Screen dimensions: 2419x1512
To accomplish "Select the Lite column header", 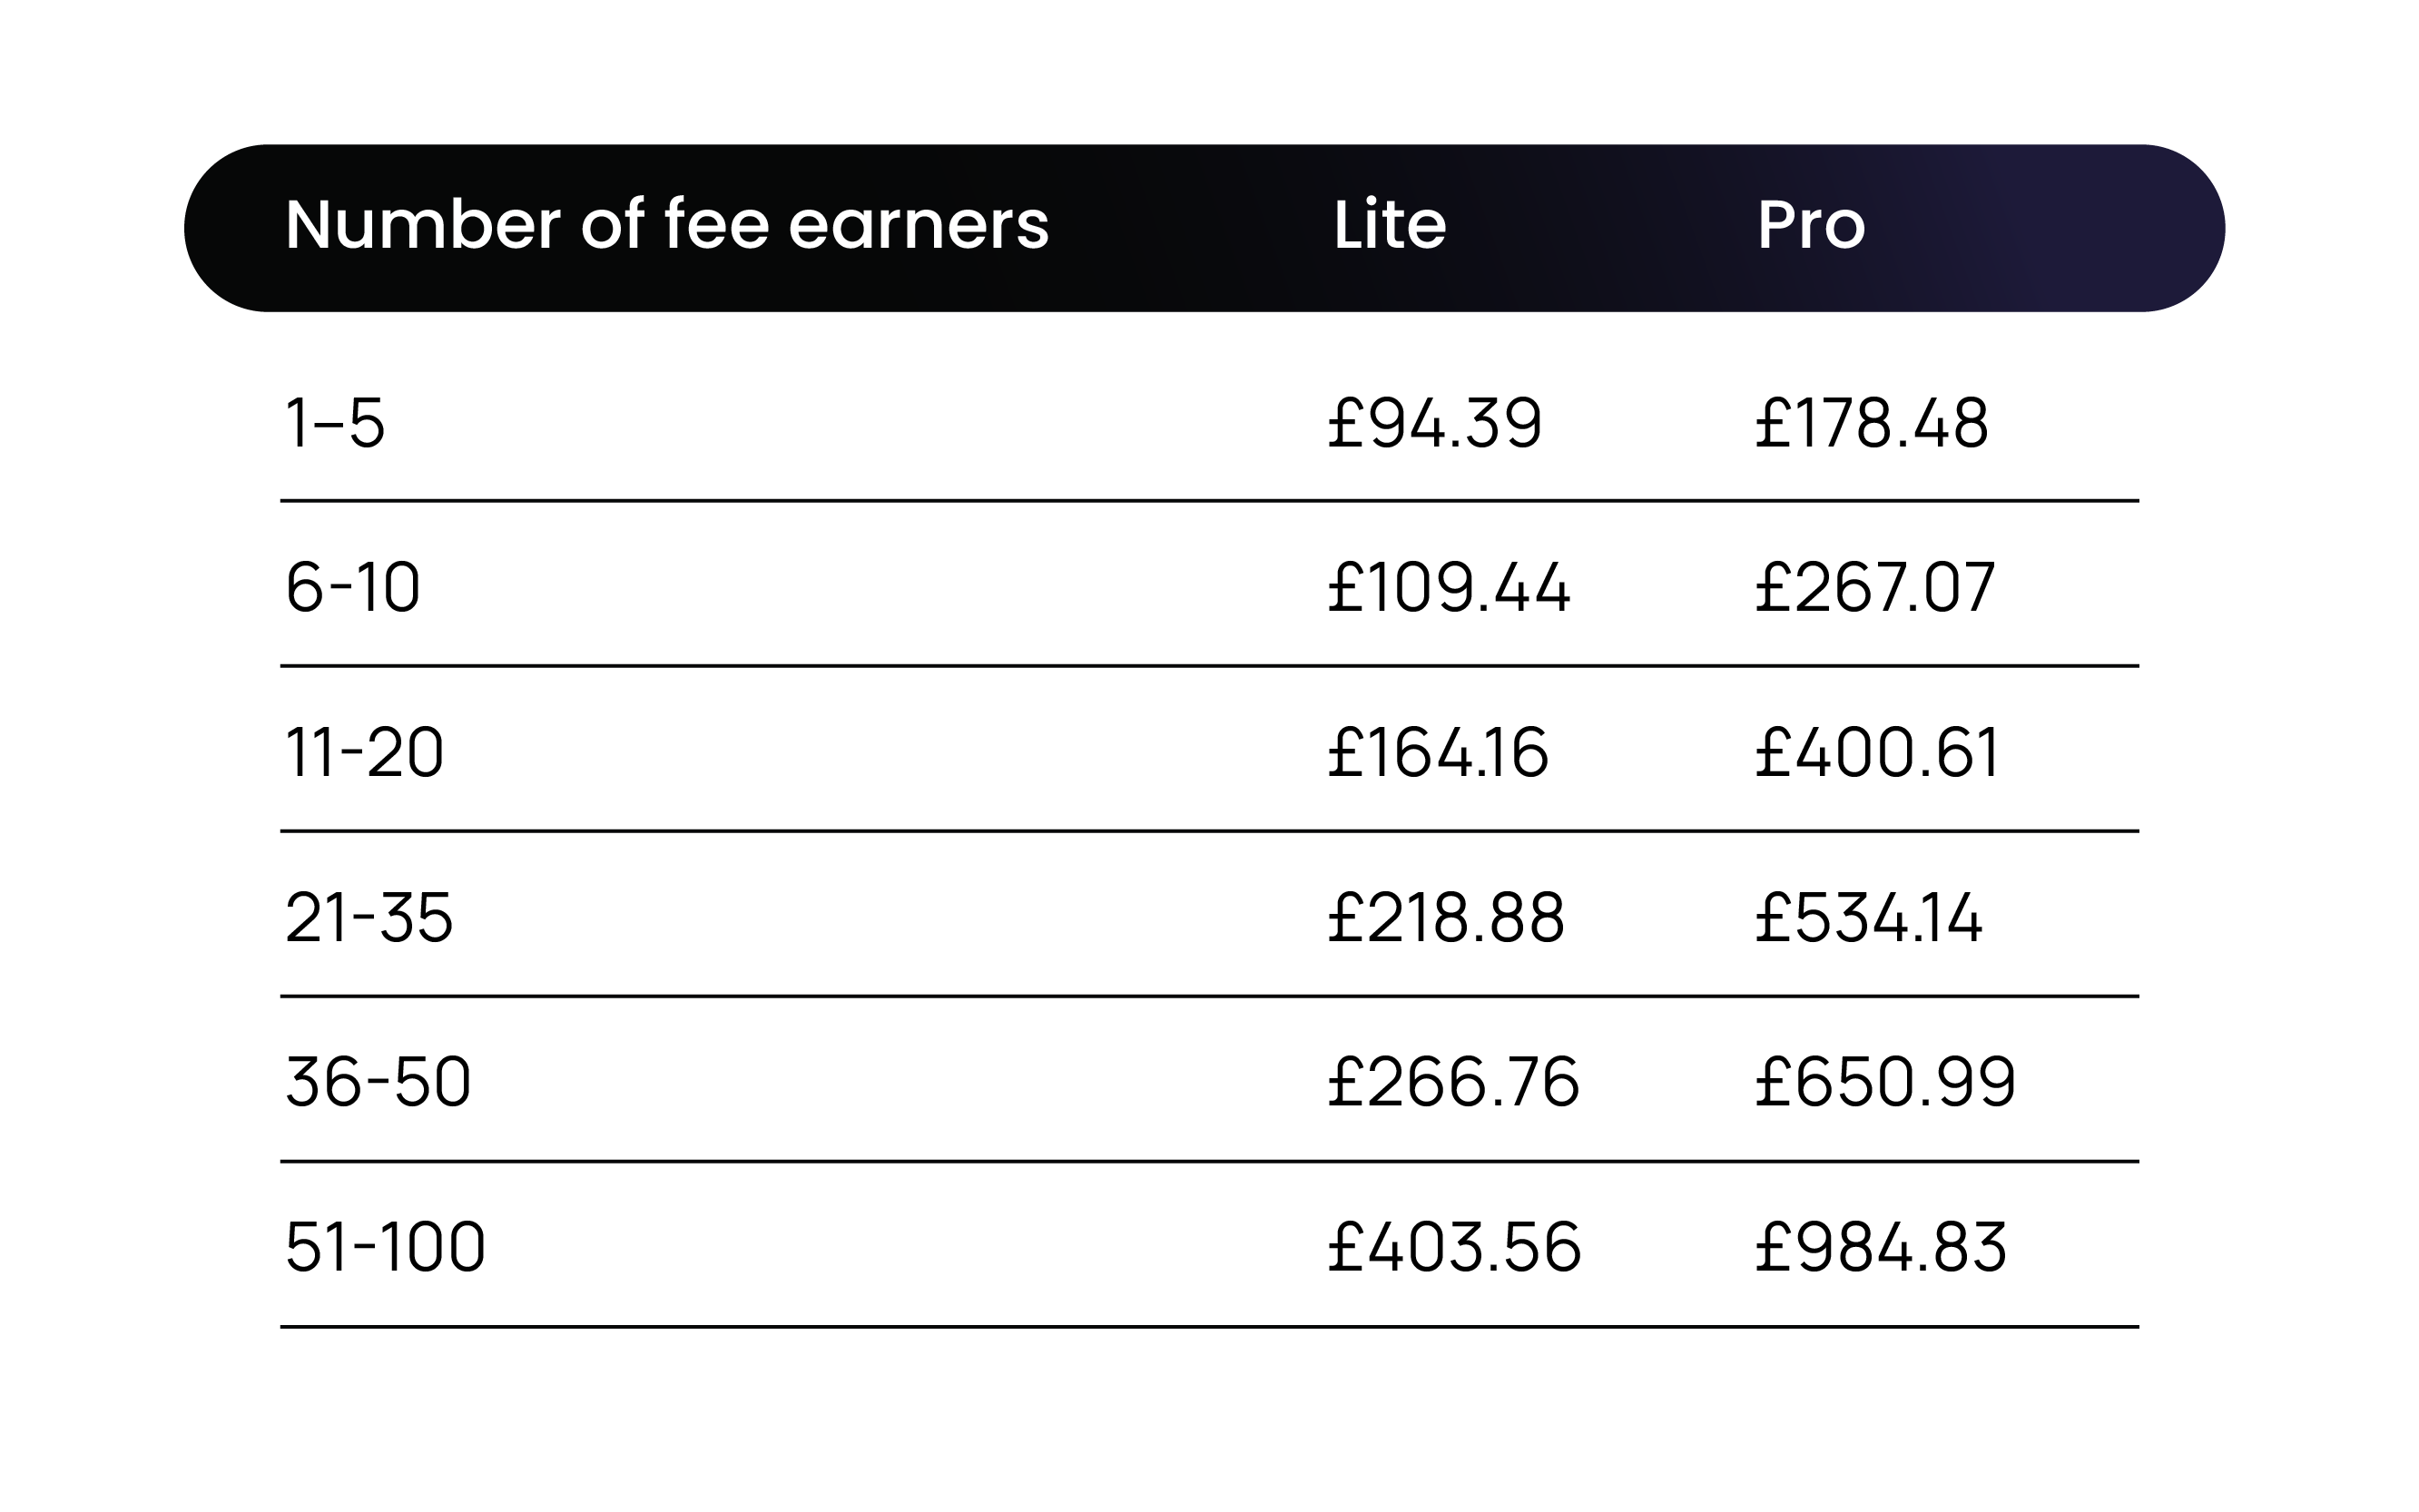I will click(x=1389, y=224).
